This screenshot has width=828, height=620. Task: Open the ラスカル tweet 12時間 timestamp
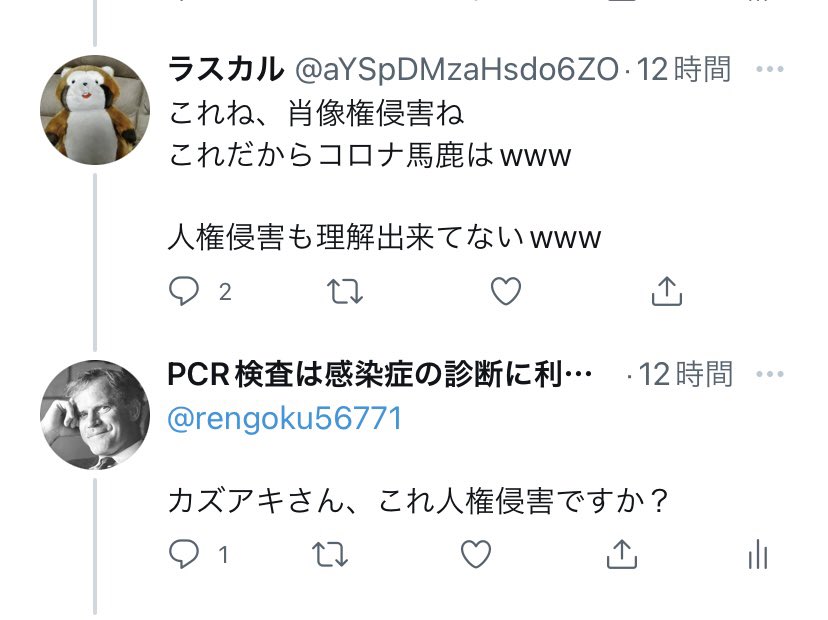(684, 69)
